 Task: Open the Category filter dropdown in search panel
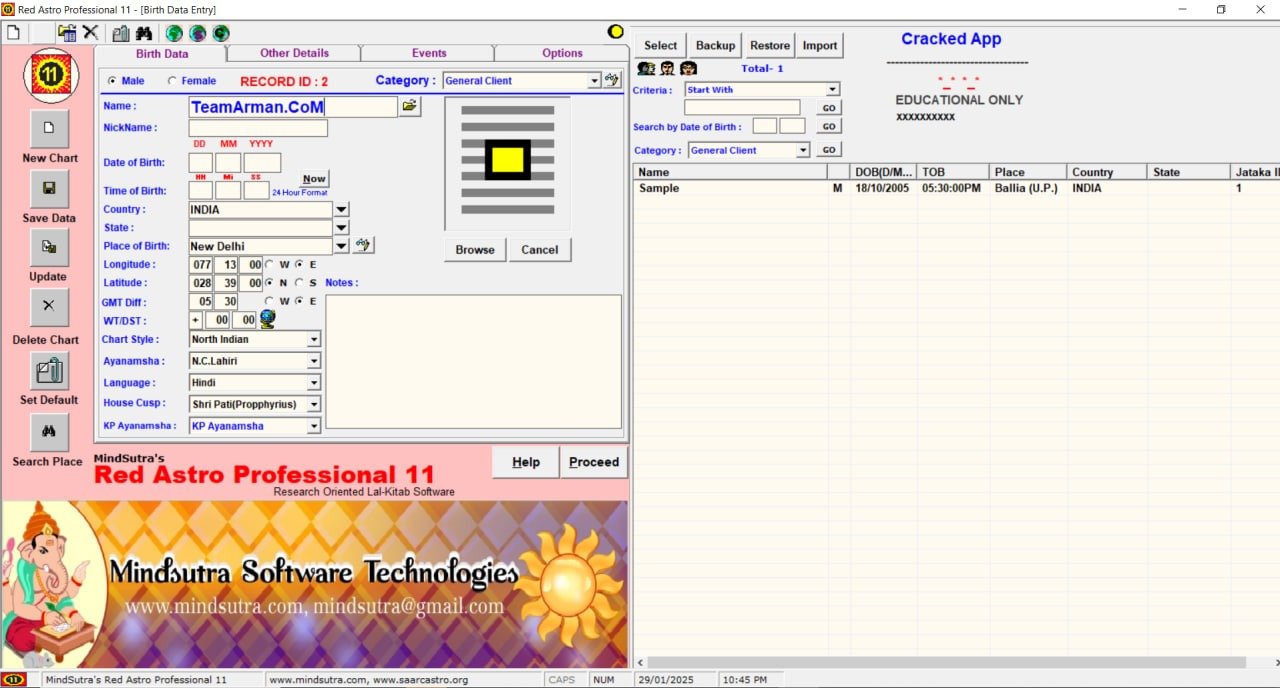point(803,150)
